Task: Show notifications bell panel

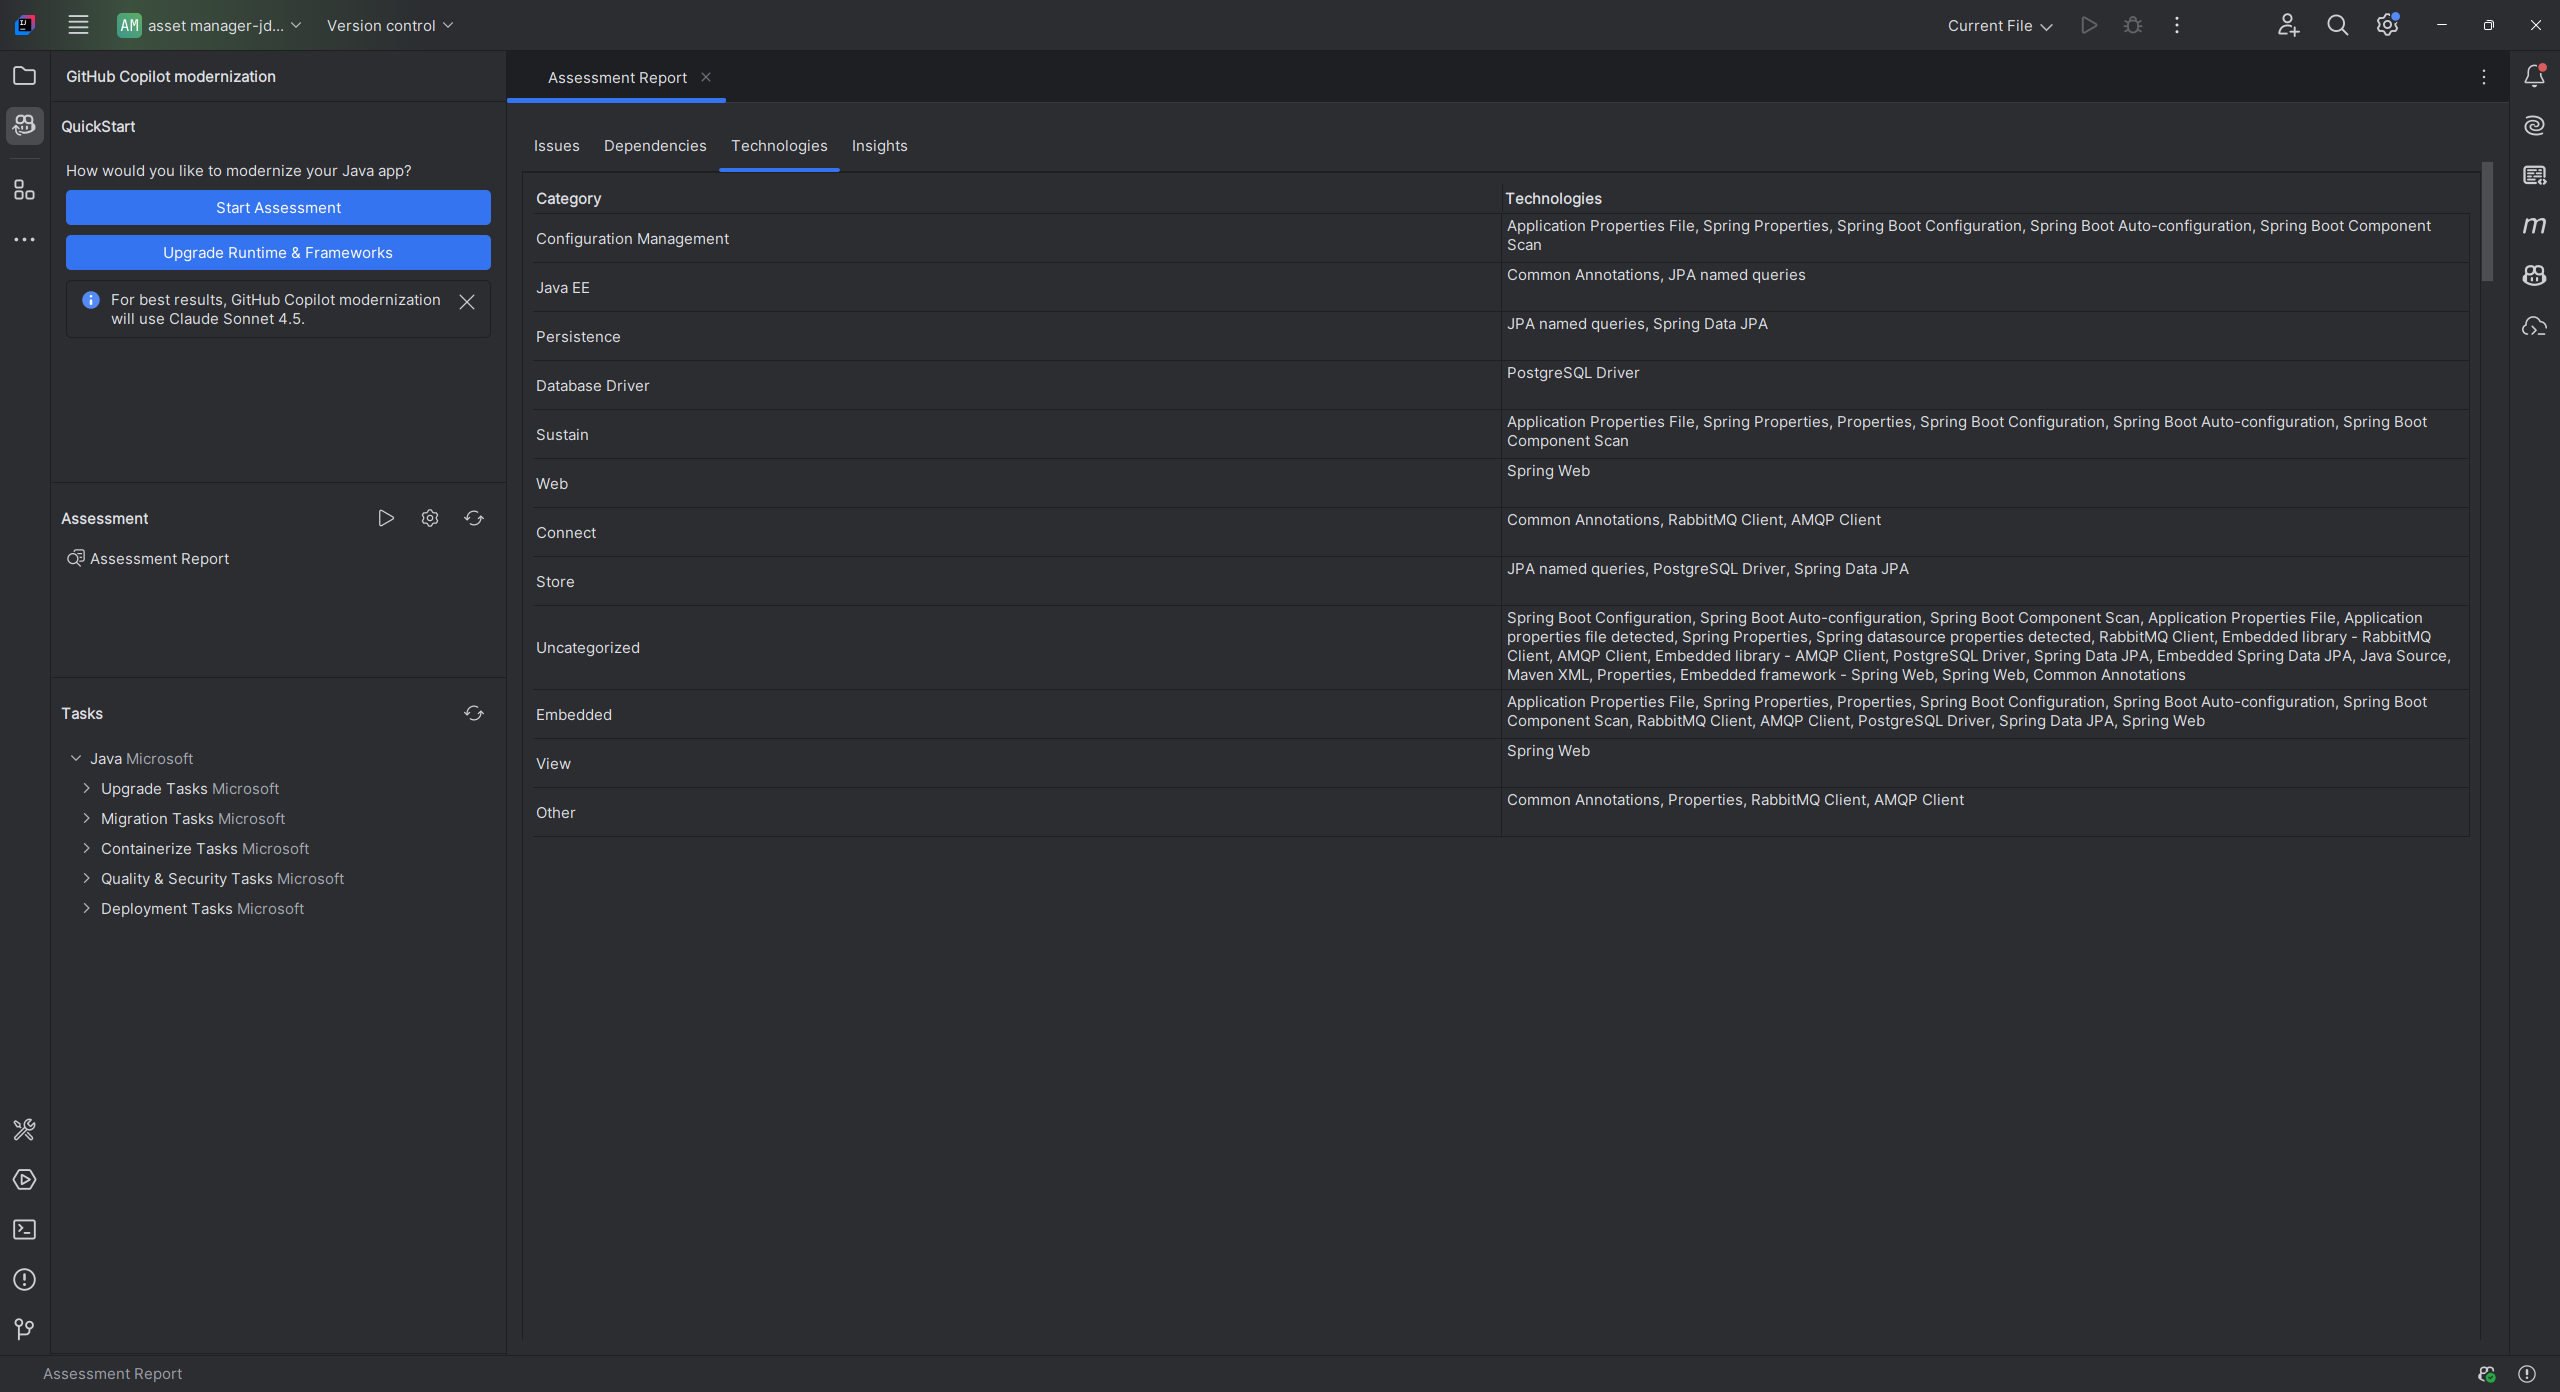Action: pyautogui.click(x=2534, y=76)
